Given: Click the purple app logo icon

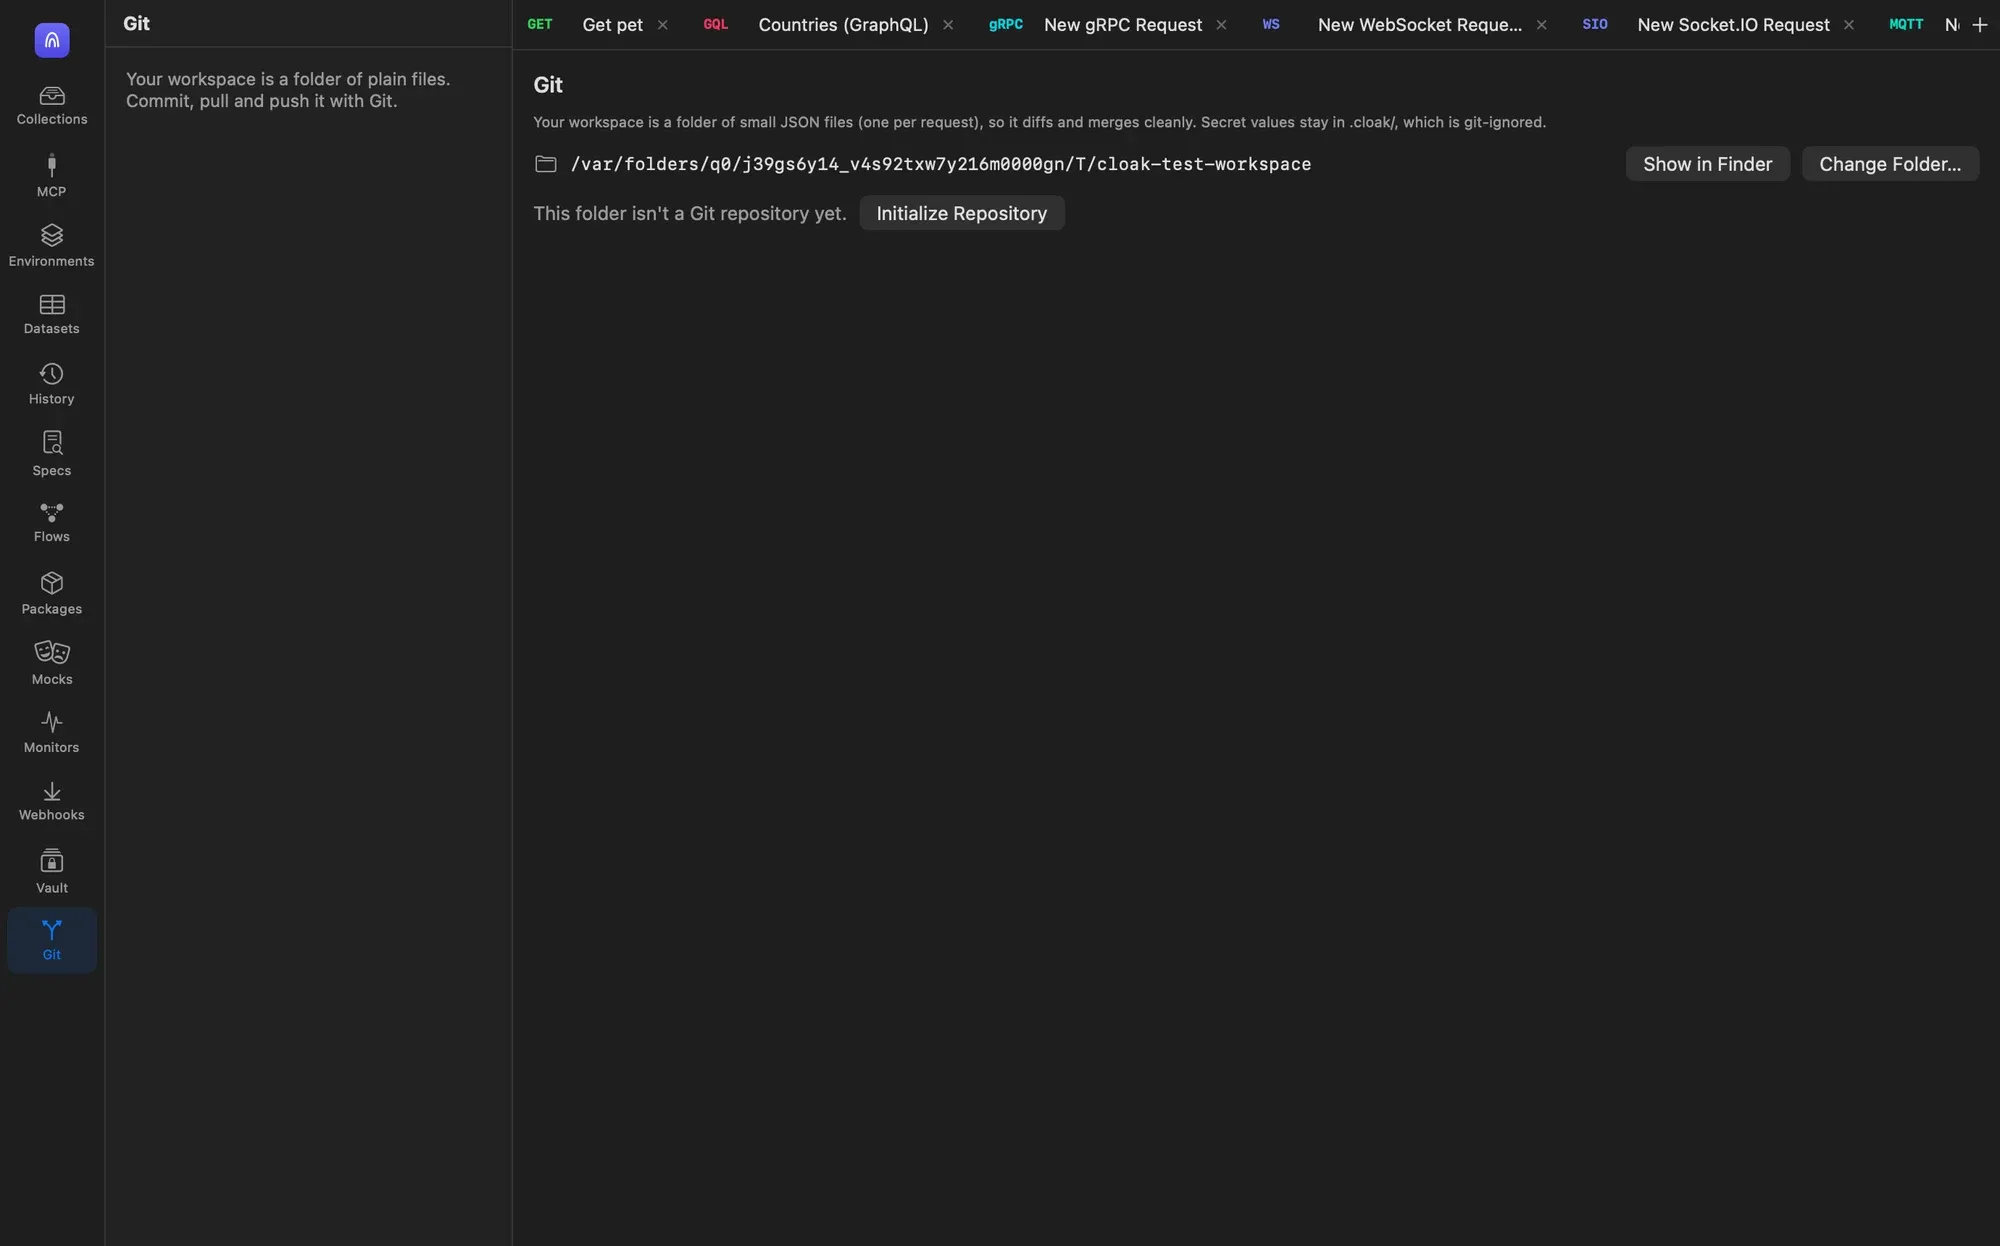Looking at the screenshot, I should point(52,40).
